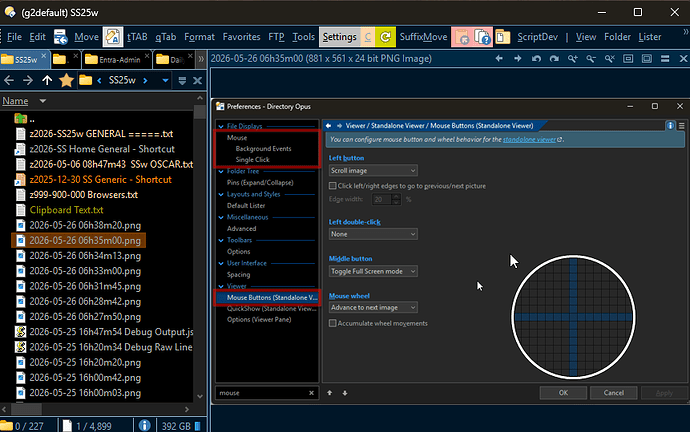Zoom in on the viewer pane image
The image size is (690, 432).
573,59
